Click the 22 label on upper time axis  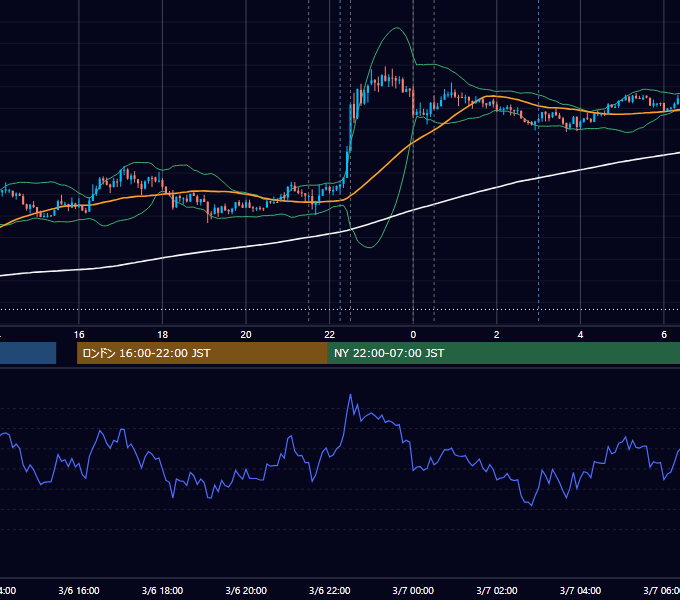coord(330,335)
